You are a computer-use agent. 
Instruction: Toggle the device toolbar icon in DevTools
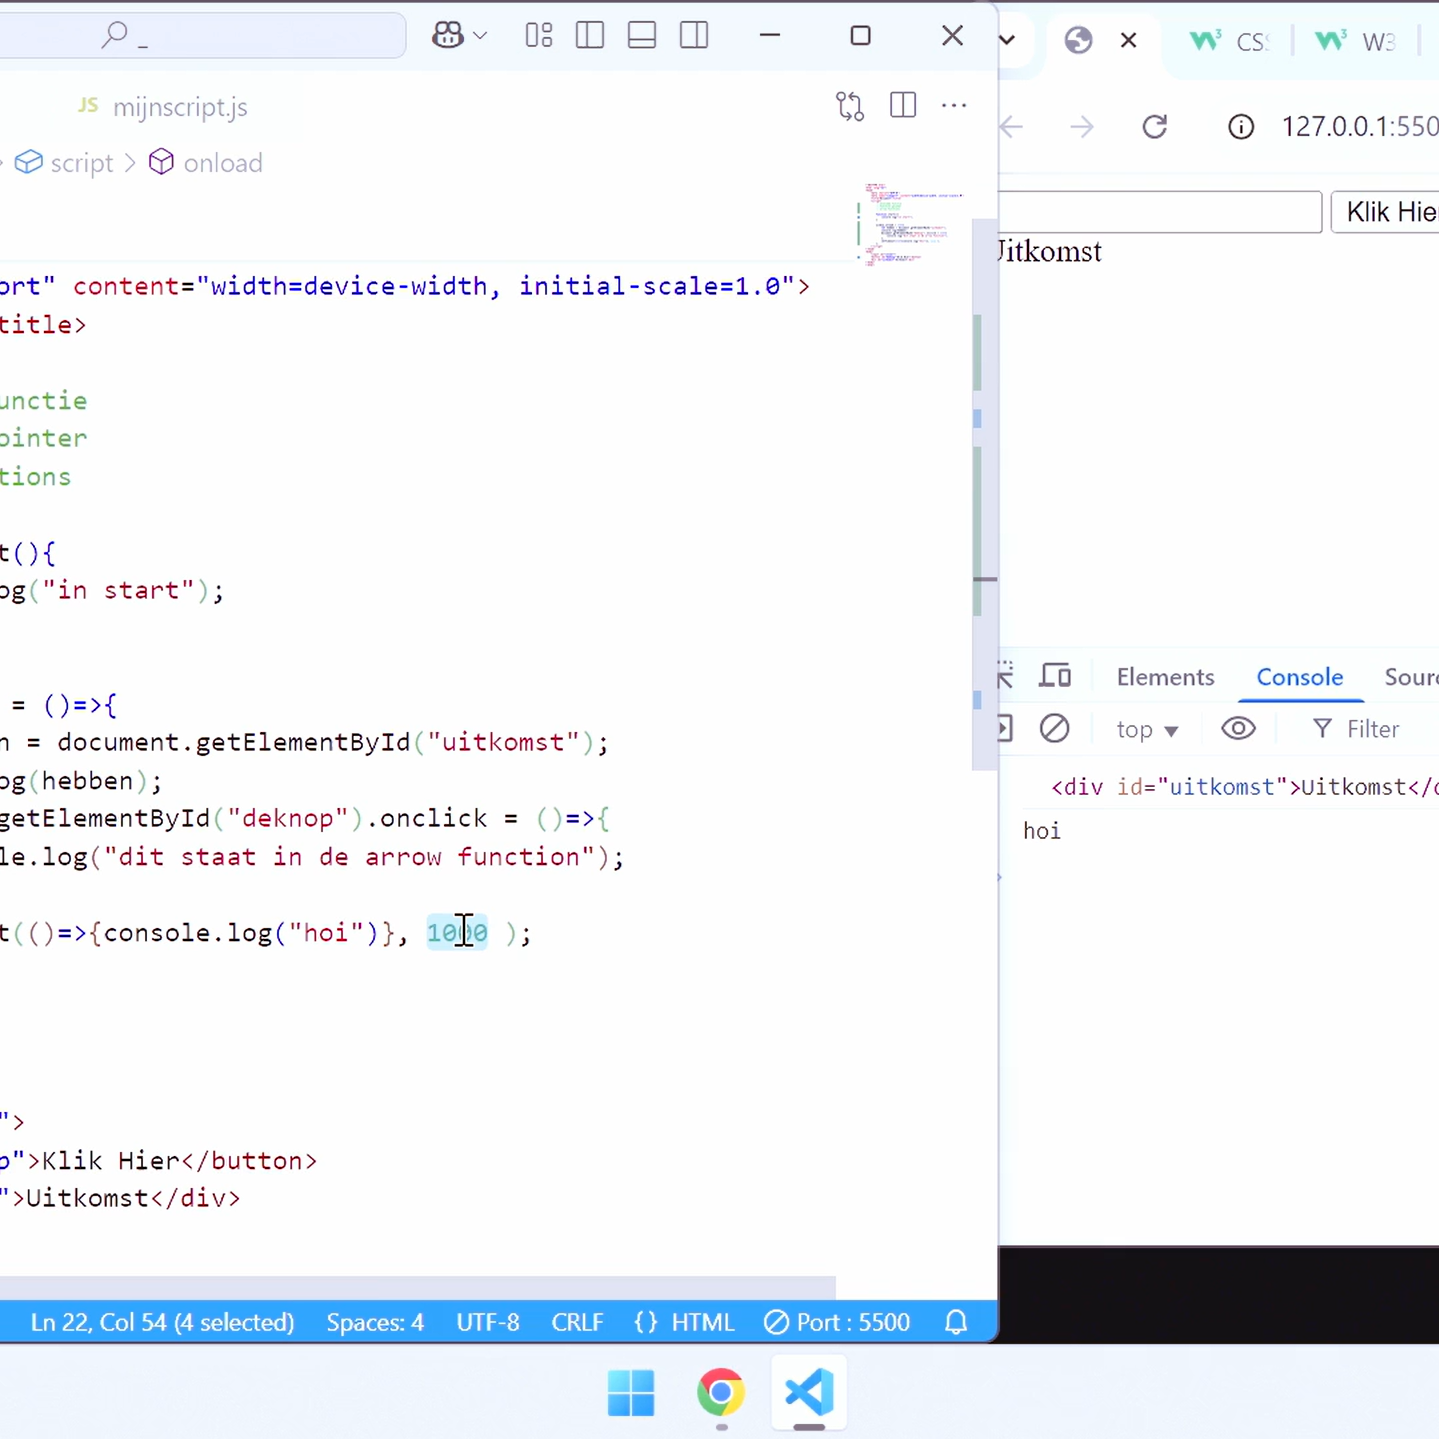tap(1054, 677)
